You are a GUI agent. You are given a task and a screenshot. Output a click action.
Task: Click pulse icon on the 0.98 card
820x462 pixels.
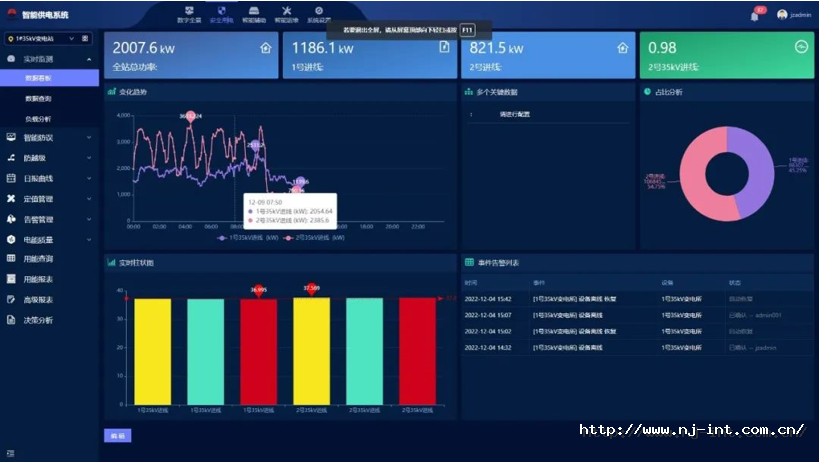tap(800, 47)
